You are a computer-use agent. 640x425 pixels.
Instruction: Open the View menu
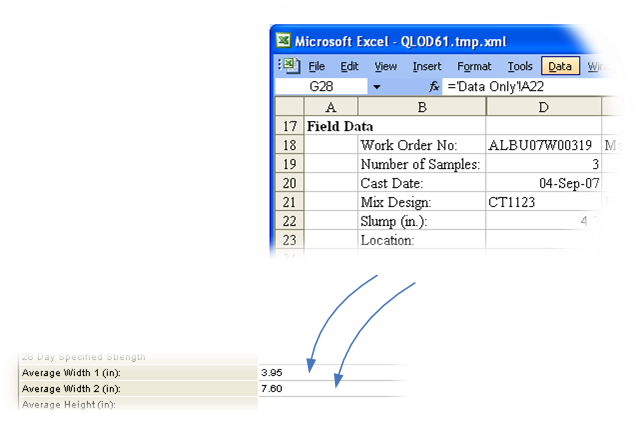tap(385, 67)
